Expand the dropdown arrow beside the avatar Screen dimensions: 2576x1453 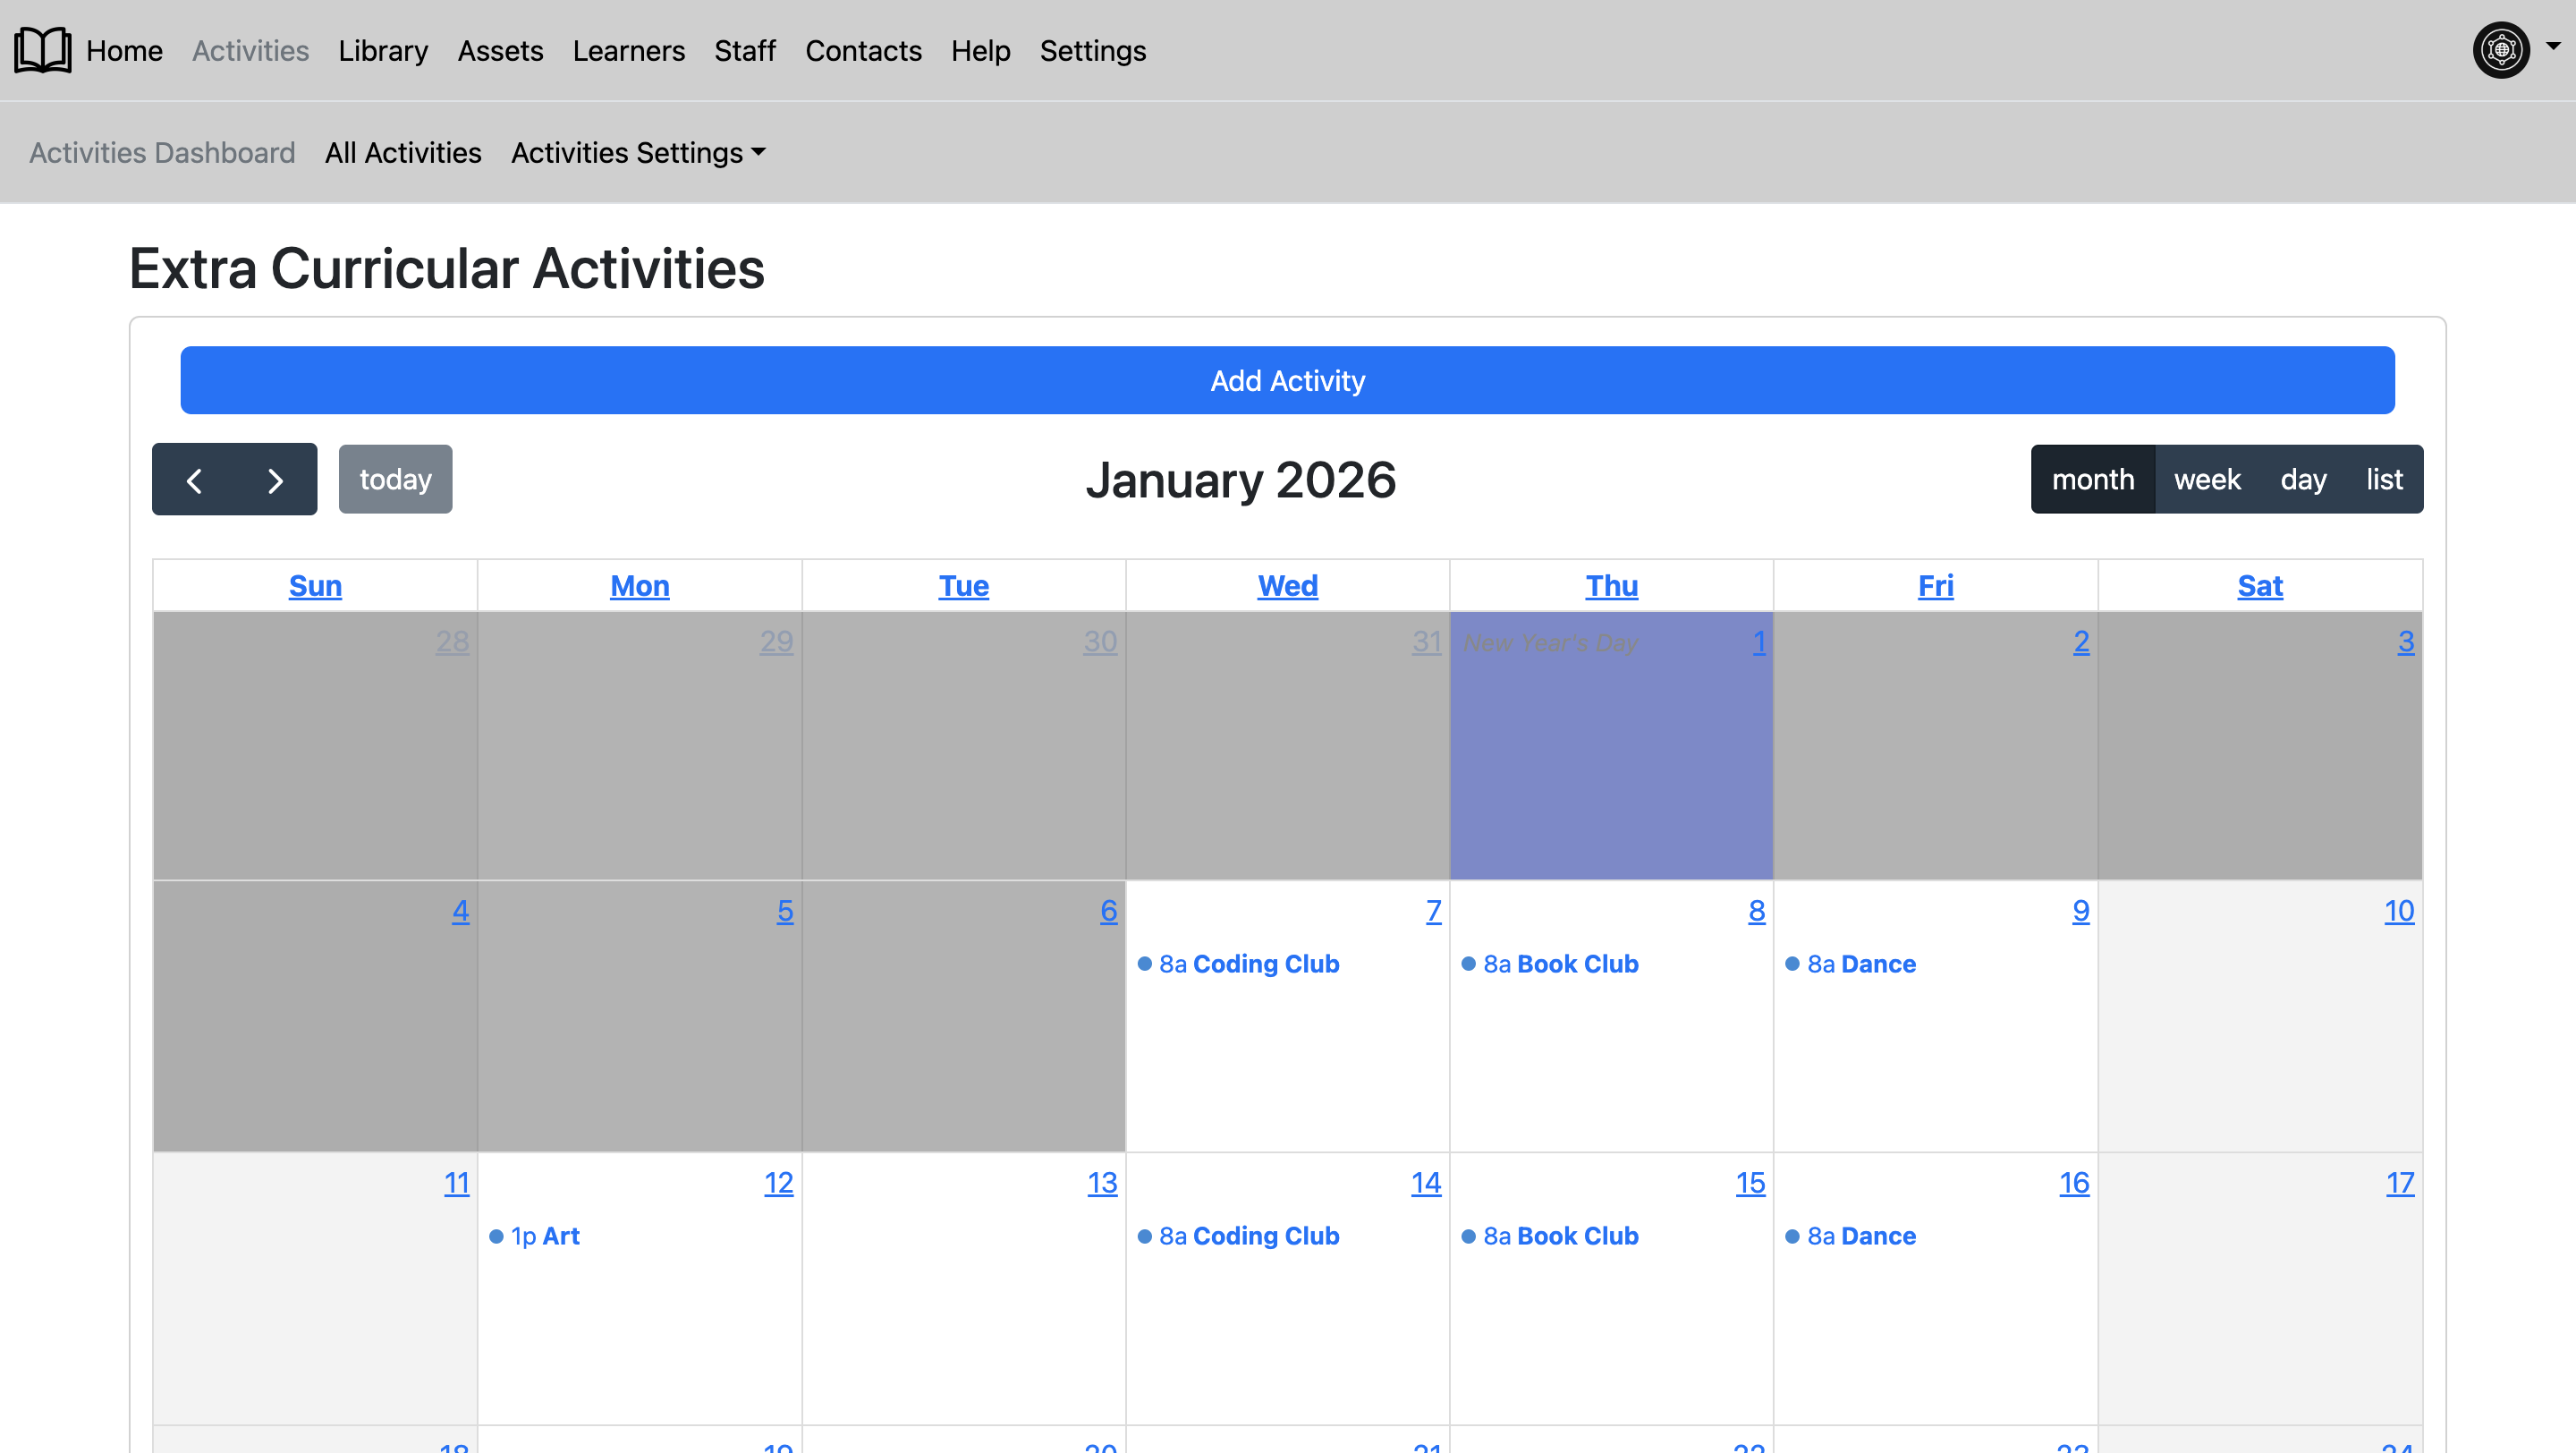pyautogui.click(x=2554, y=49)
